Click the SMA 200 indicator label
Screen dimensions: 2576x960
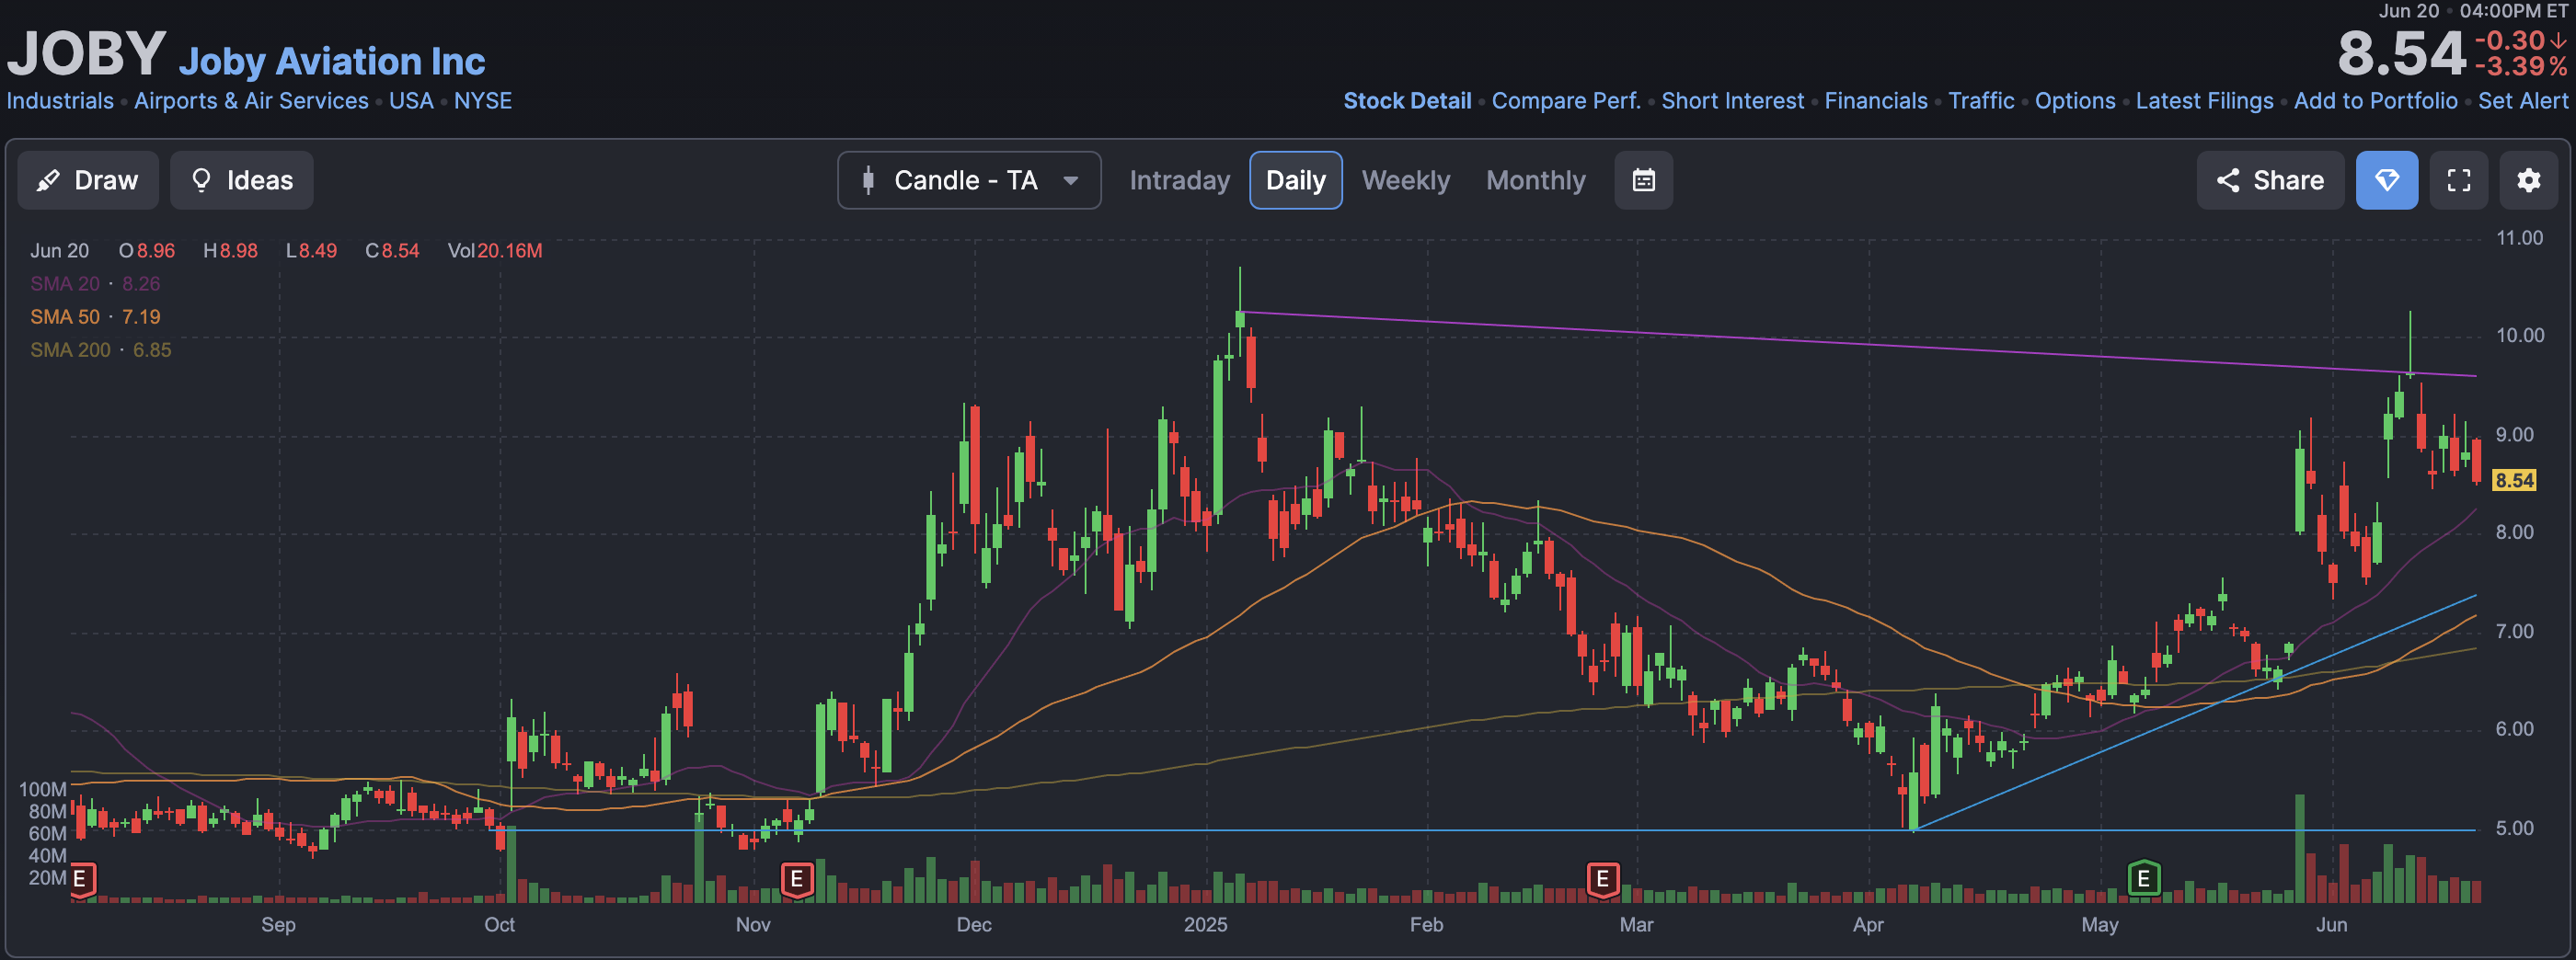(x=70, y=350)
